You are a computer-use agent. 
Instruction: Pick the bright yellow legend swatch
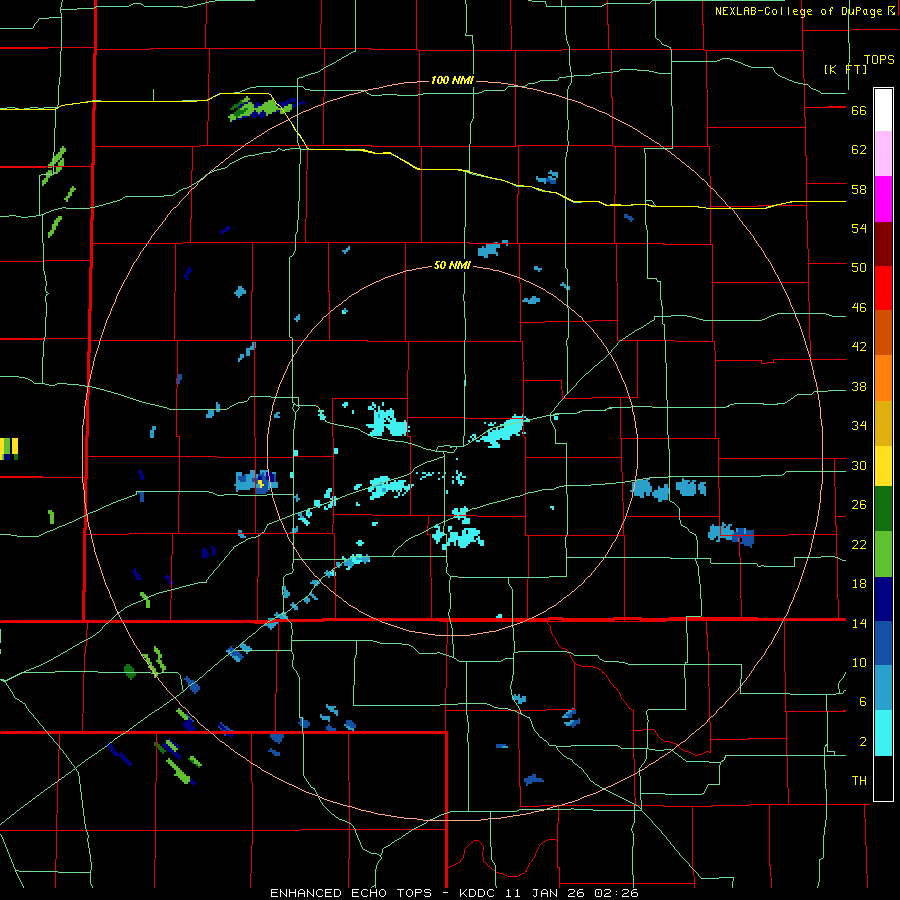click(883, 466)
